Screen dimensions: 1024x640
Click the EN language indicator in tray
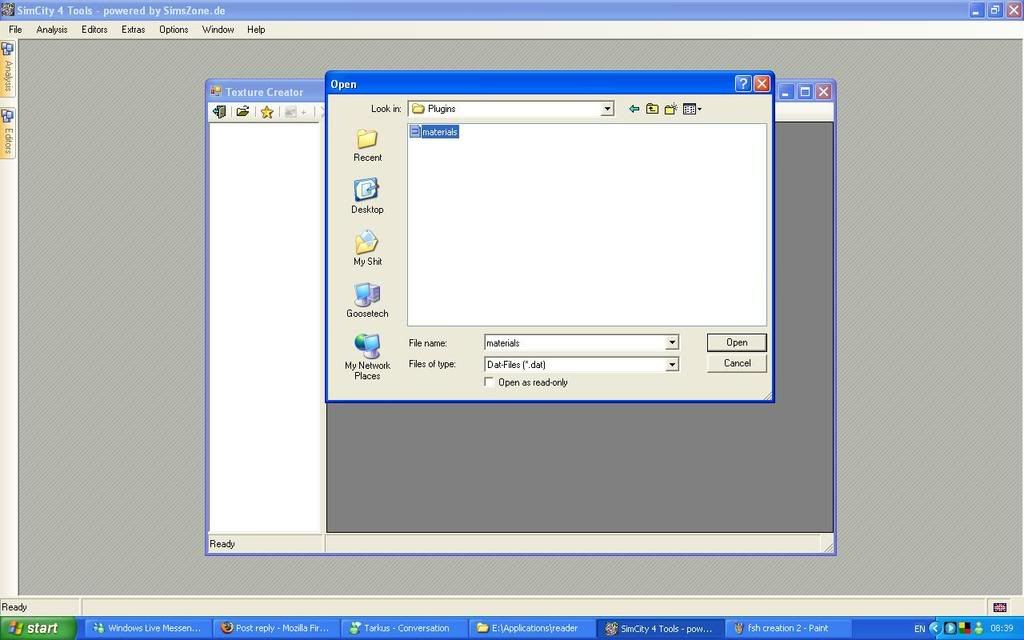(920, 629)
